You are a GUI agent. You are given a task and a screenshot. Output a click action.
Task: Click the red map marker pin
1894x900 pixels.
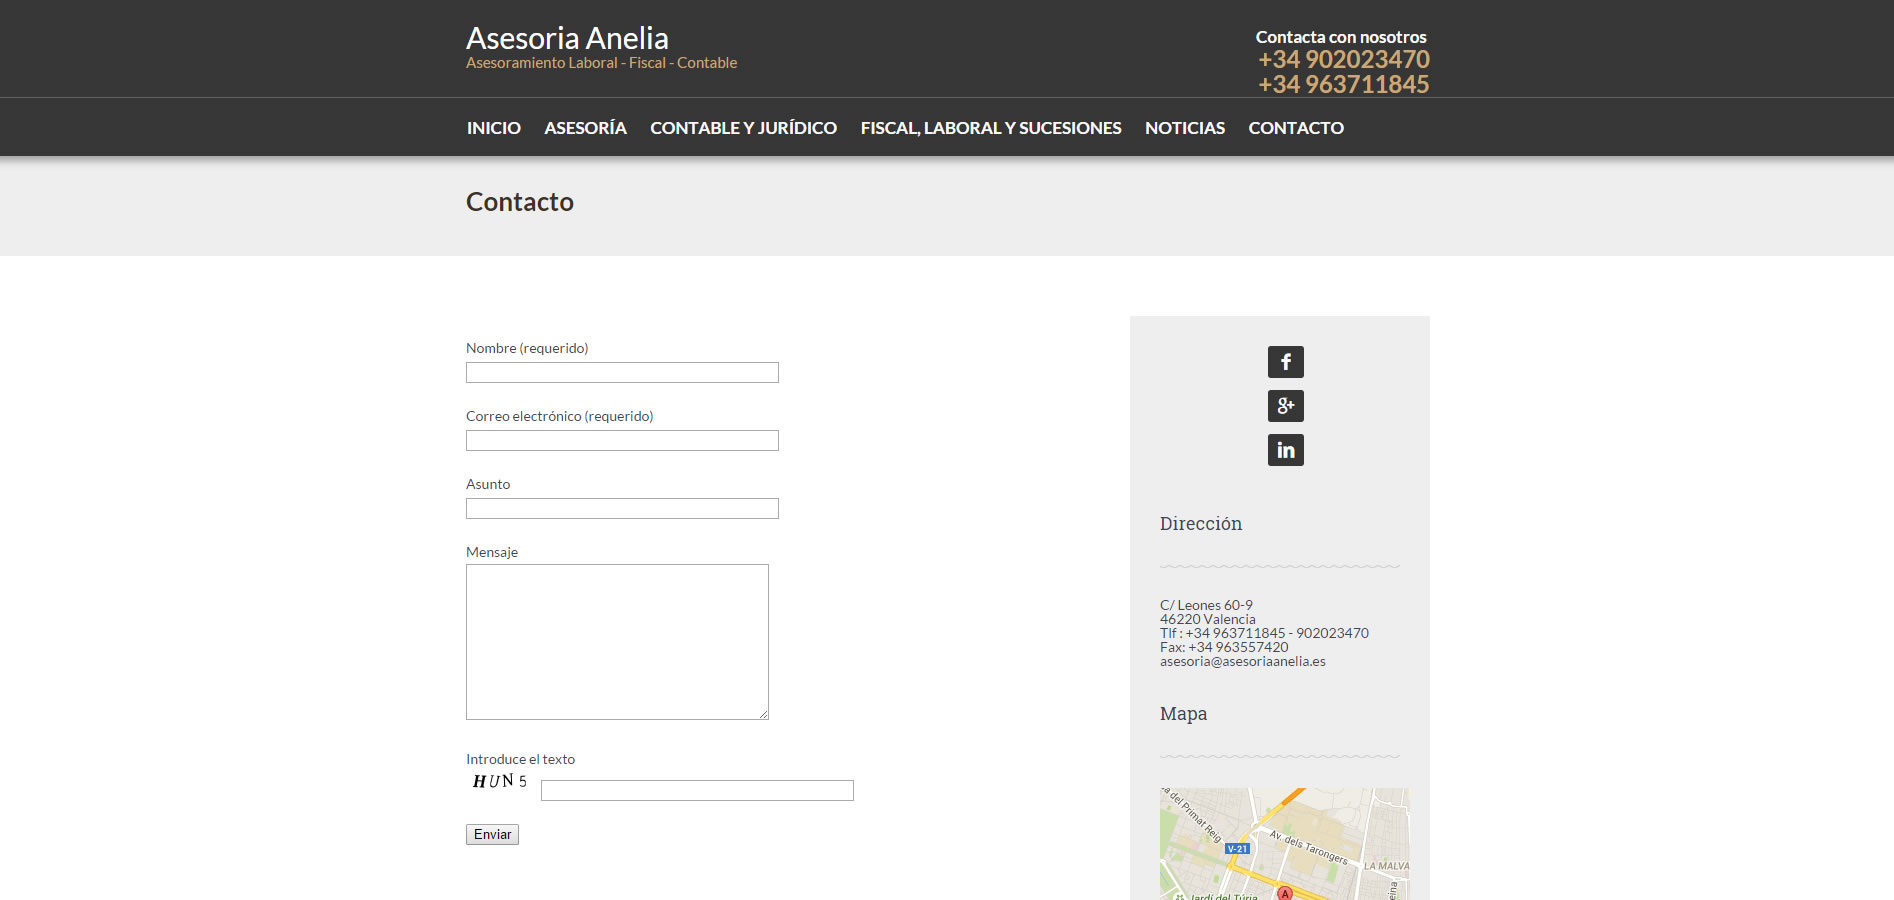1285,892
